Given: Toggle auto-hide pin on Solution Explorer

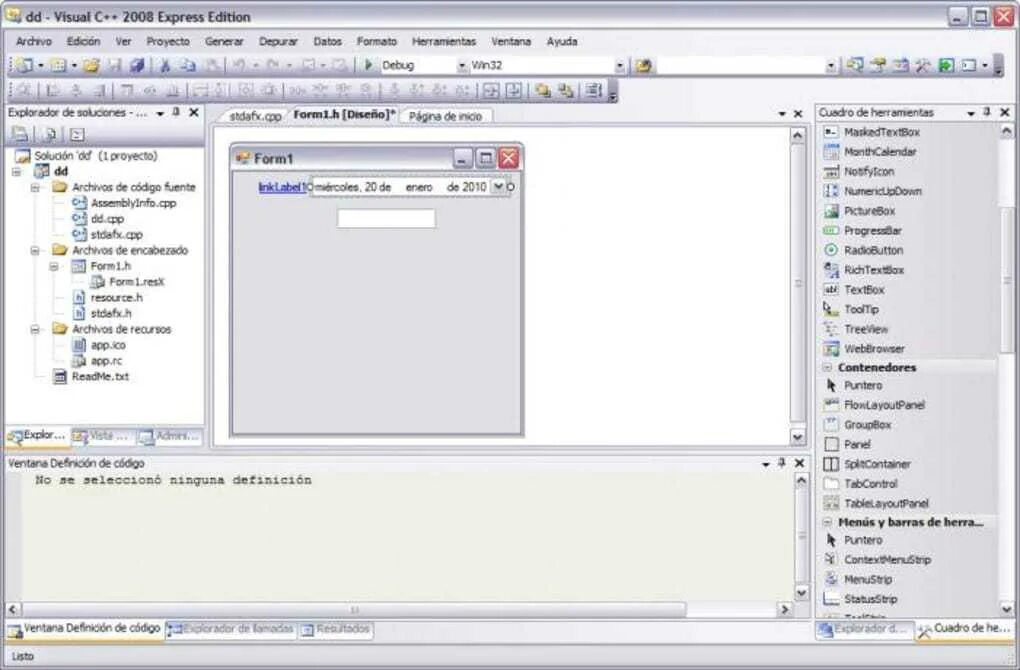Looking at the screenshot, I should point(176,113).
